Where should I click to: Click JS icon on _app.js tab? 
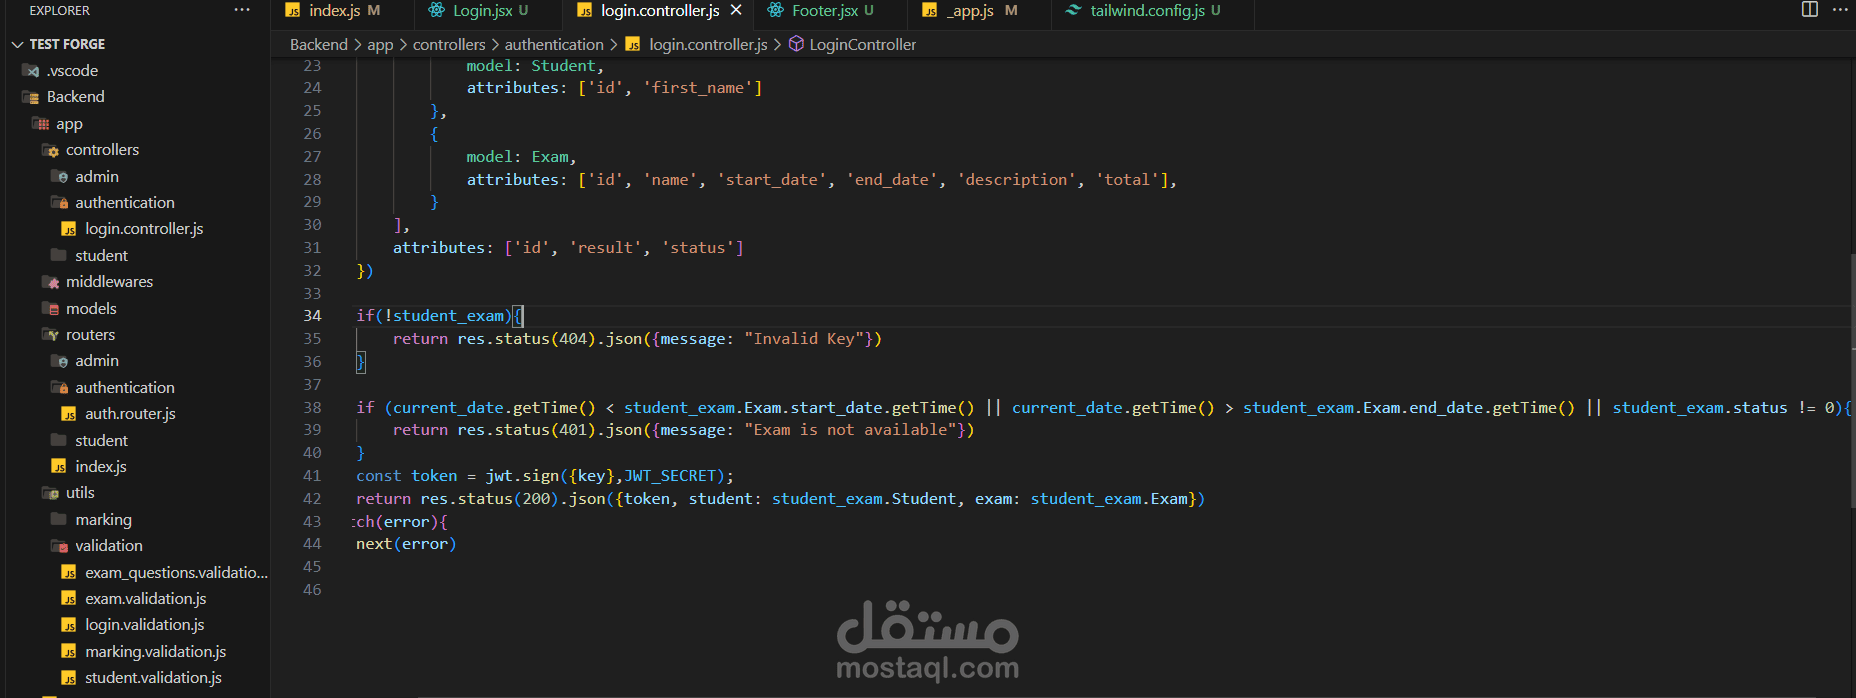(930, 10)
